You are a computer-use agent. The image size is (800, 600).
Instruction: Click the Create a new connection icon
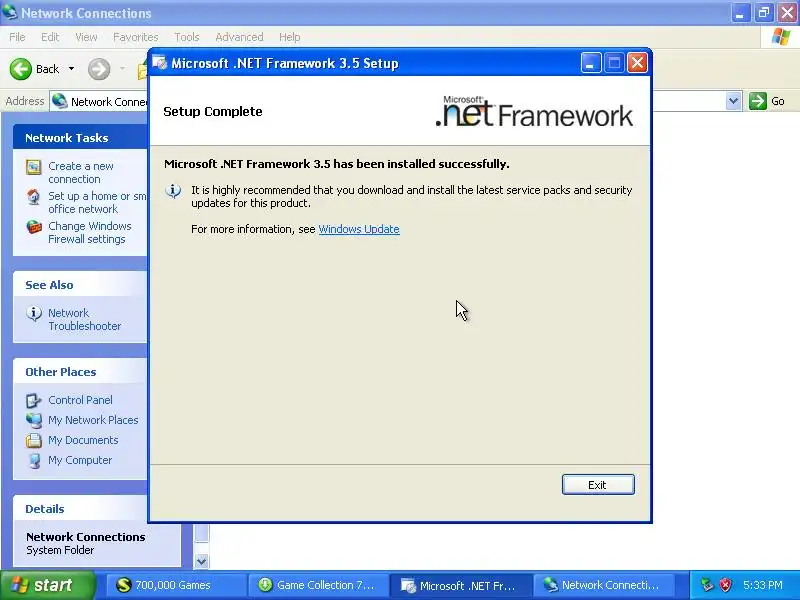[34, 167]
